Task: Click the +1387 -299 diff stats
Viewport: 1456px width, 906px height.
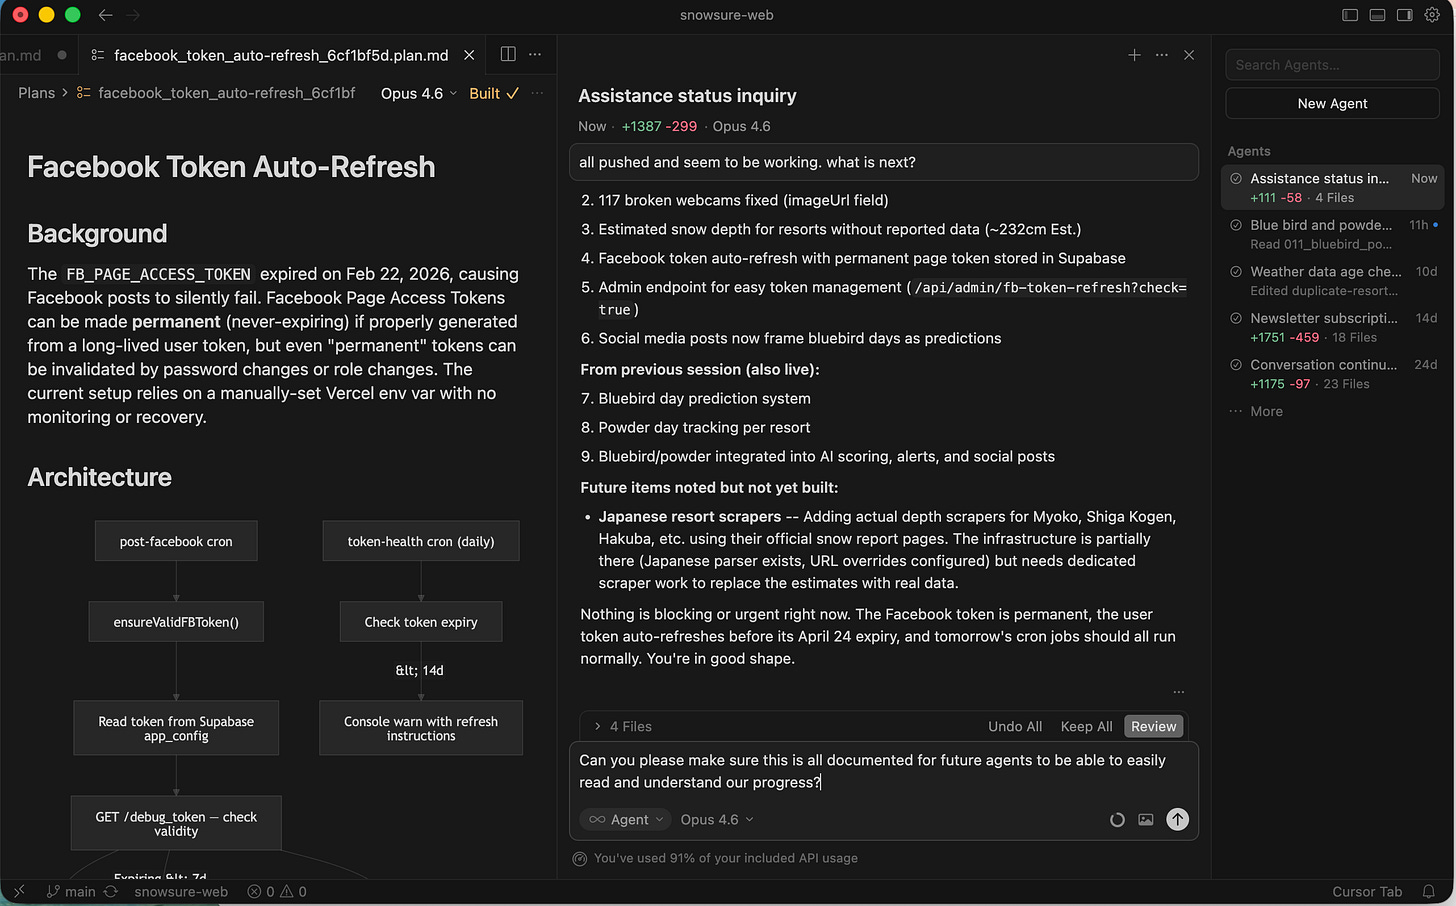Action: [x=659, y=126]
